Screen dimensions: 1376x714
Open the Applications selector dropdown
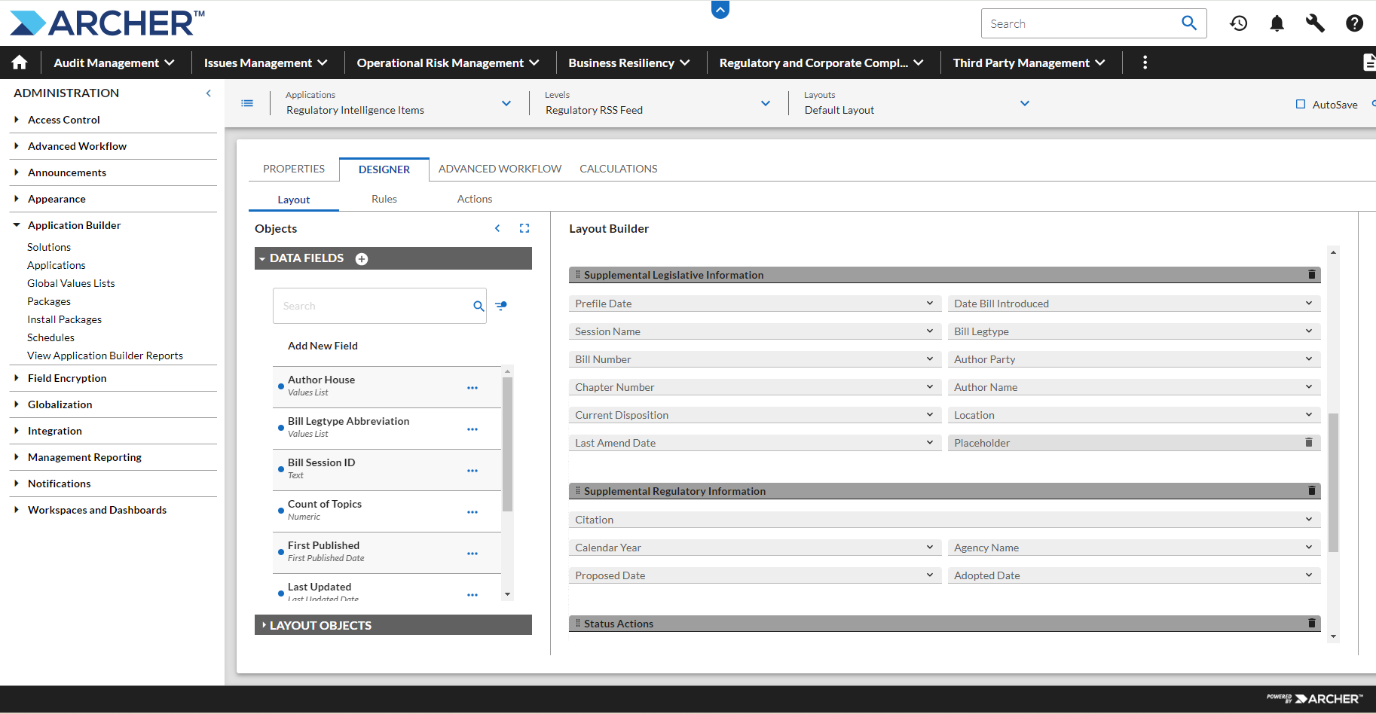pyautogui.click(x=506, y=103)
